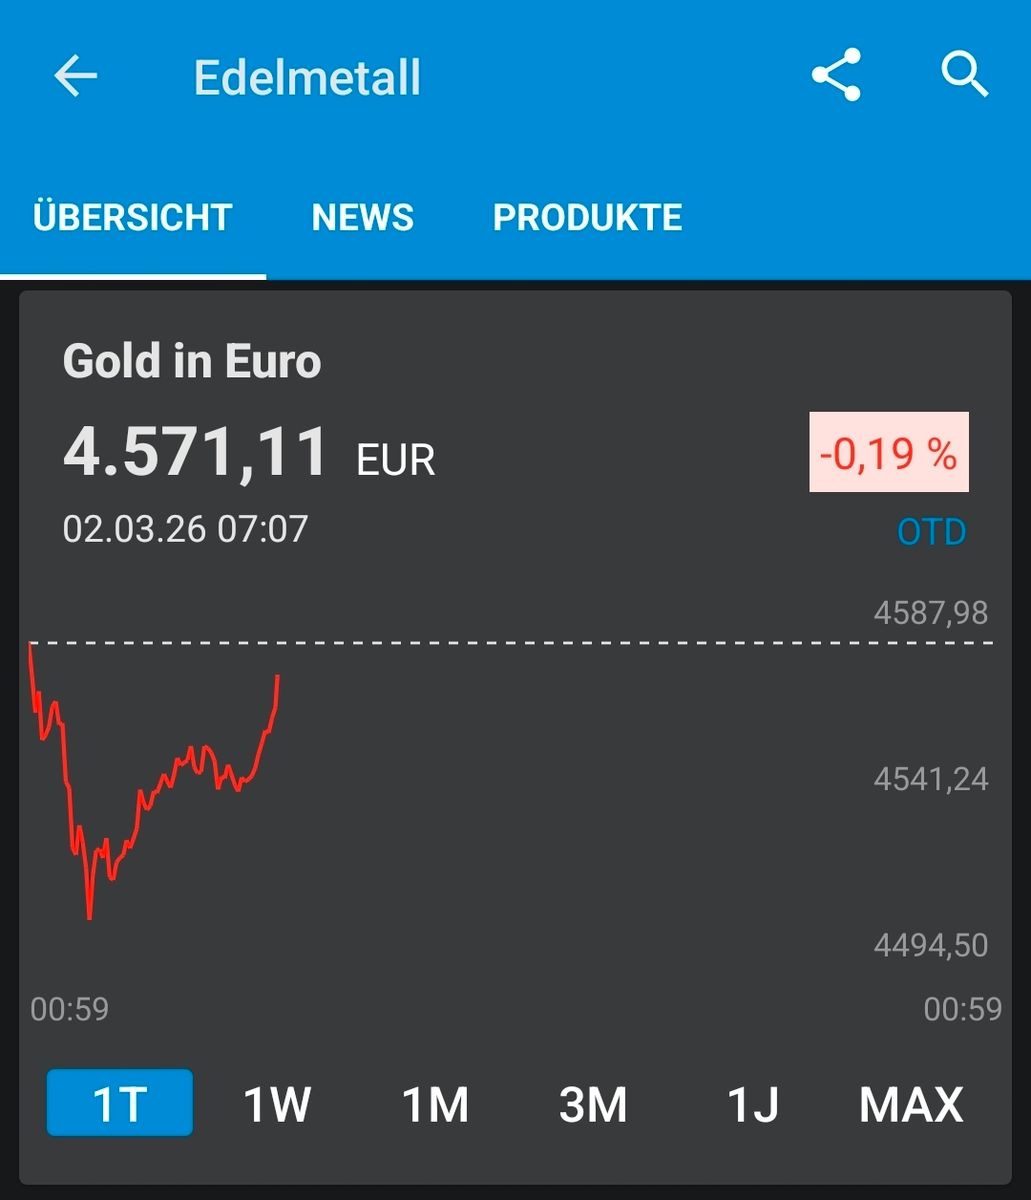Click the dashed reference line in chart
This screenshot has width=1031, height=1200.
point(600,643)
